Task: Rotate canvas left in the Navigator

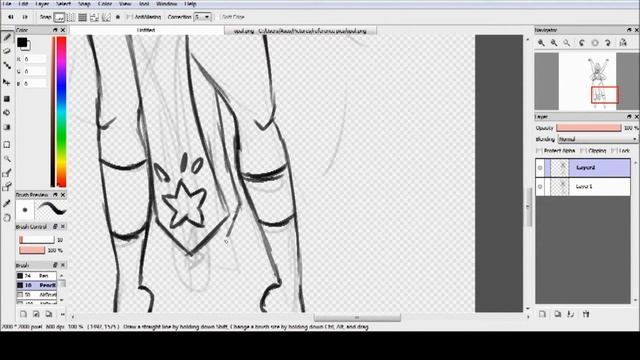Action: 582,42
